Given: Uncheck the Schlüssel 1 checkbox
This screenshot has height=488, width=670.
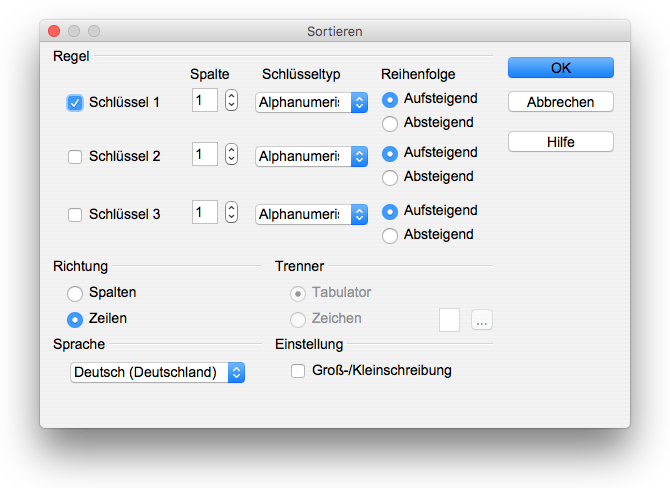Looking at the screenshot, I should (75, 103).
